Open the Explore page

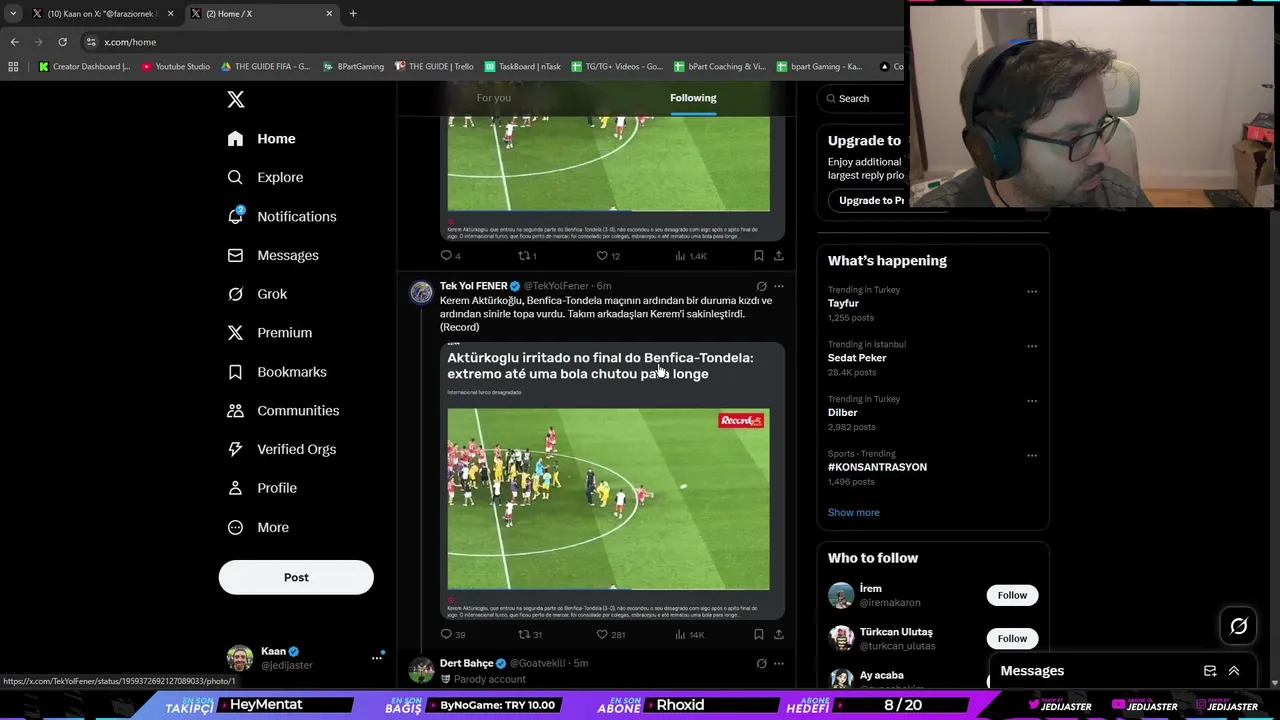(265, 177)
